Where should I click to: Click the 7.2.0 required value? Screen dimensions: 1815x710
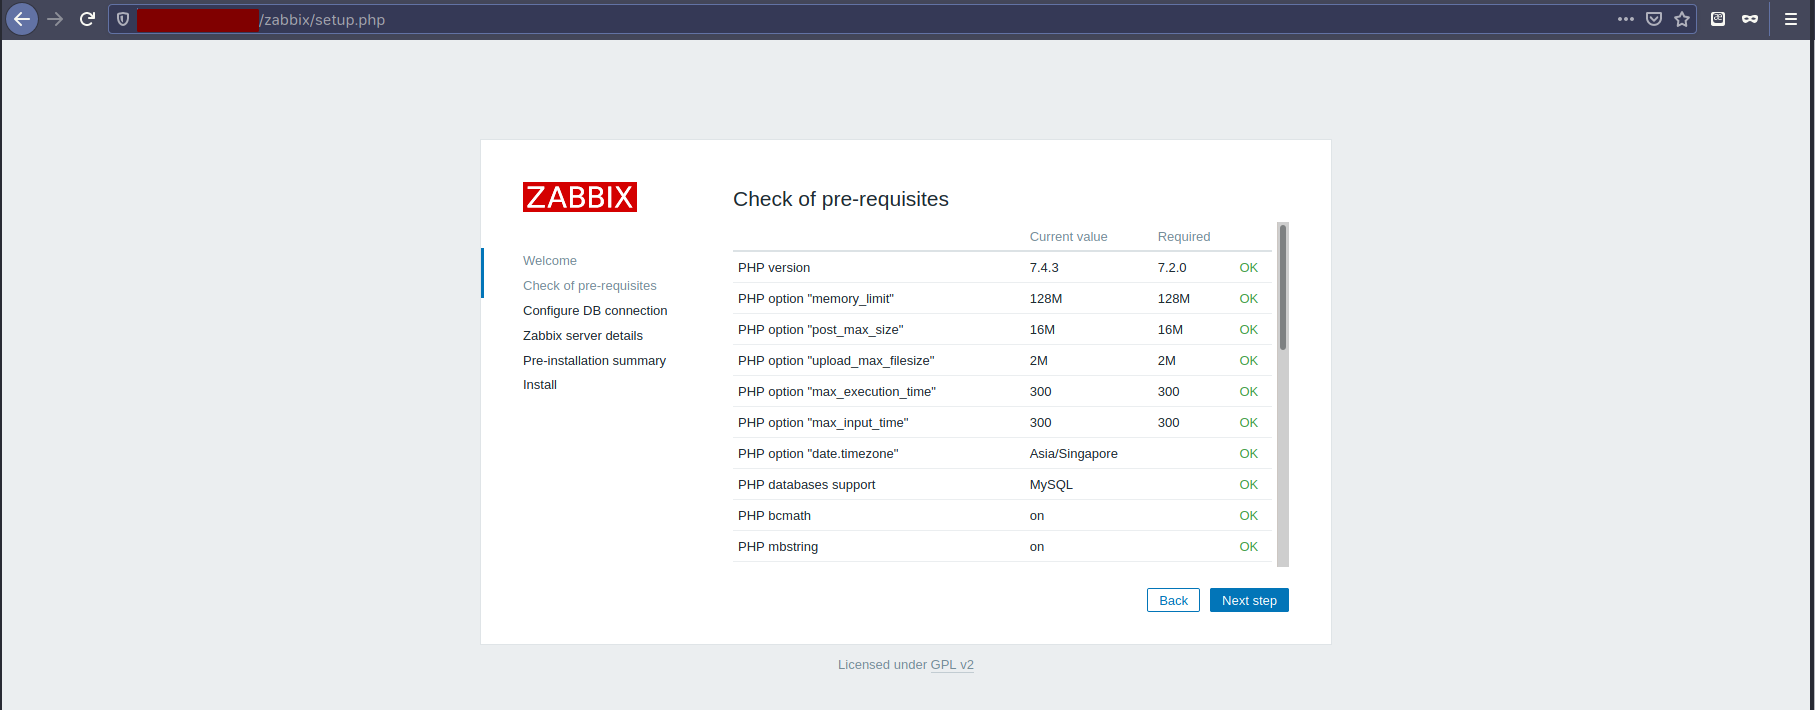[x=1172, y=268]
